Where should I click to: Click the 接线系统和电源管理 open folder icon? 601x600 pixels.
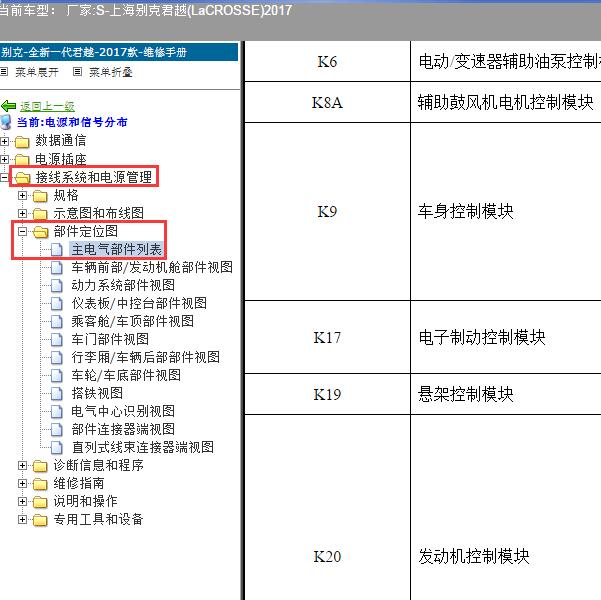pos(23,178)
